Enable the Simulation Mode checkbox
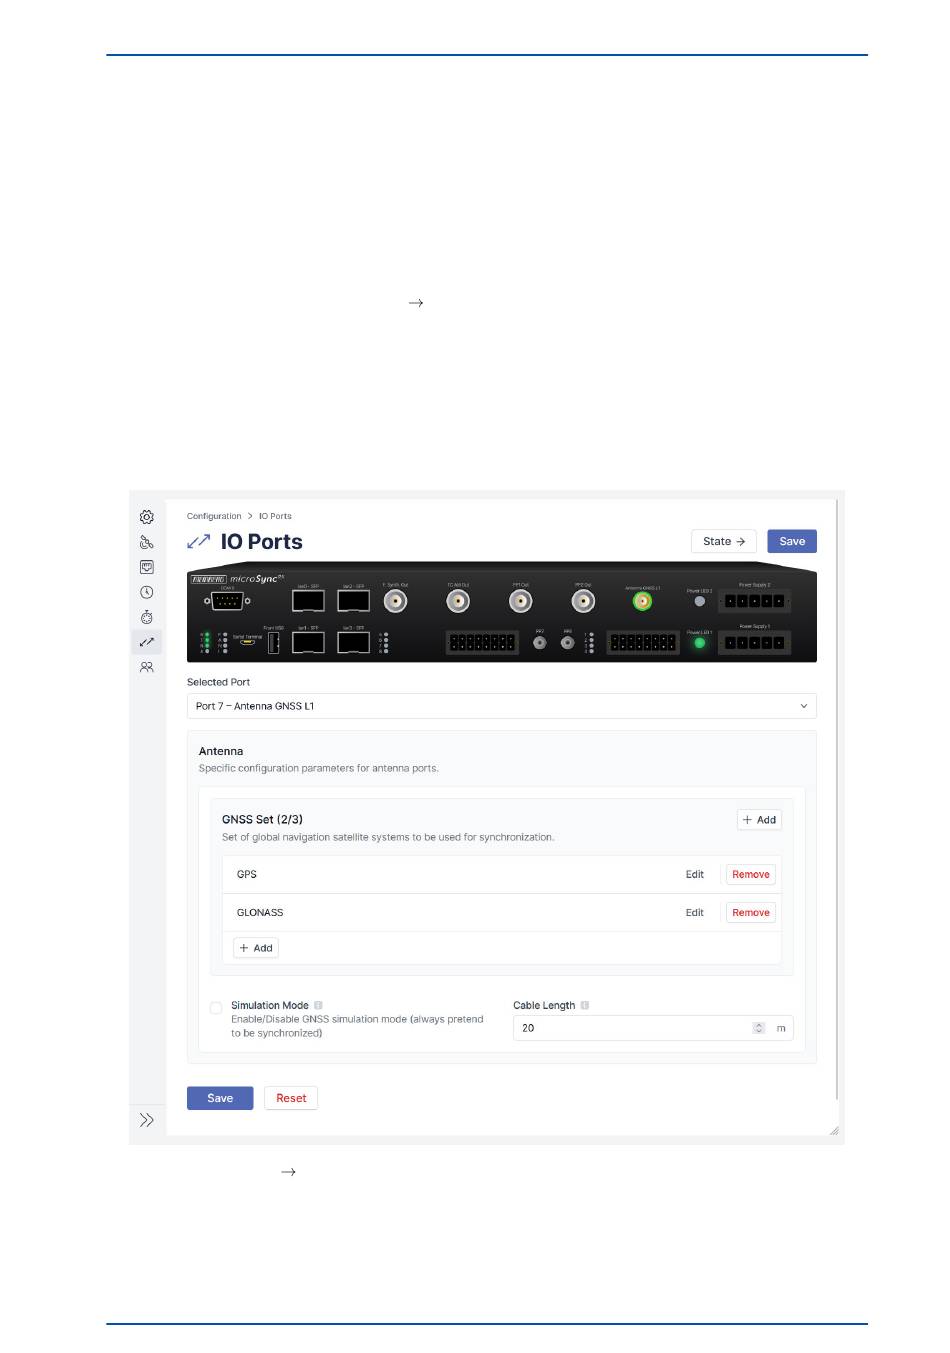This screenshot has height=1353, width=950. [216, 1008]
